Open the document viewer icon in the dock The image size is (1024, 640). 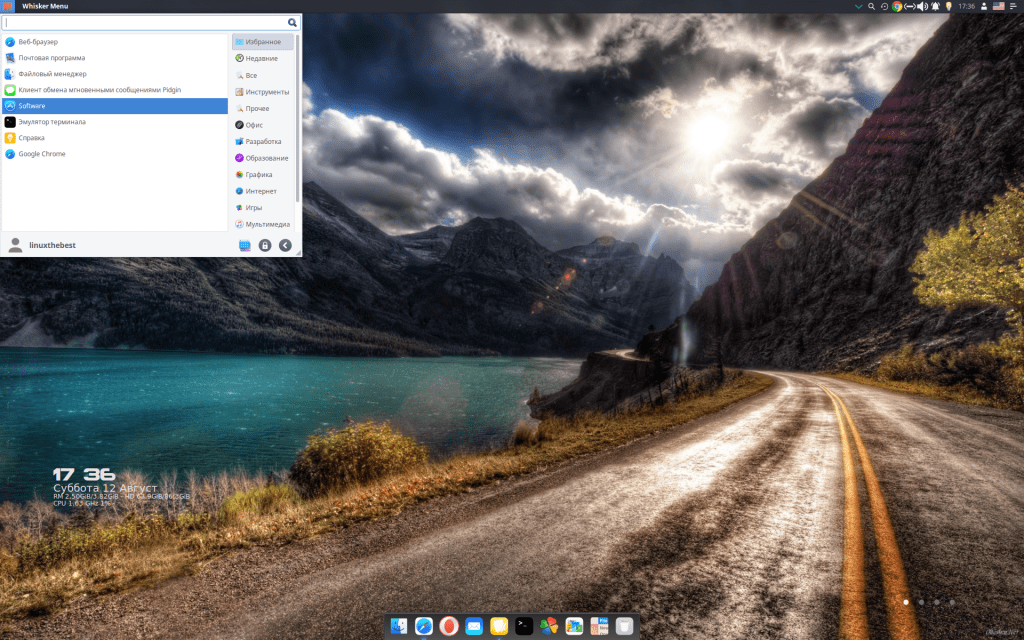[599, 626]
